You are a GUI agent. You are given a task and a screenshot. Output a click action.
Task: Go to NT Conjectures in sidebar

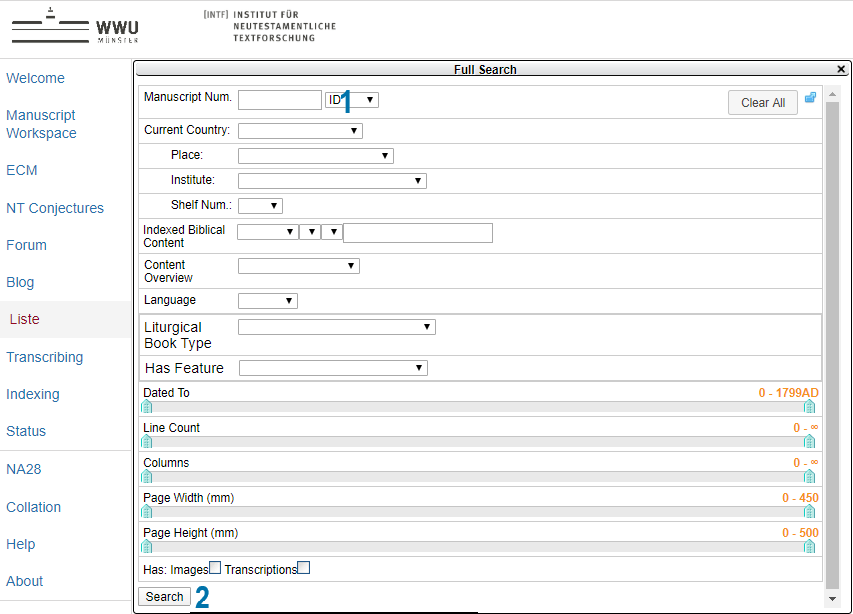pyautogui.click(x=55, y=208)
